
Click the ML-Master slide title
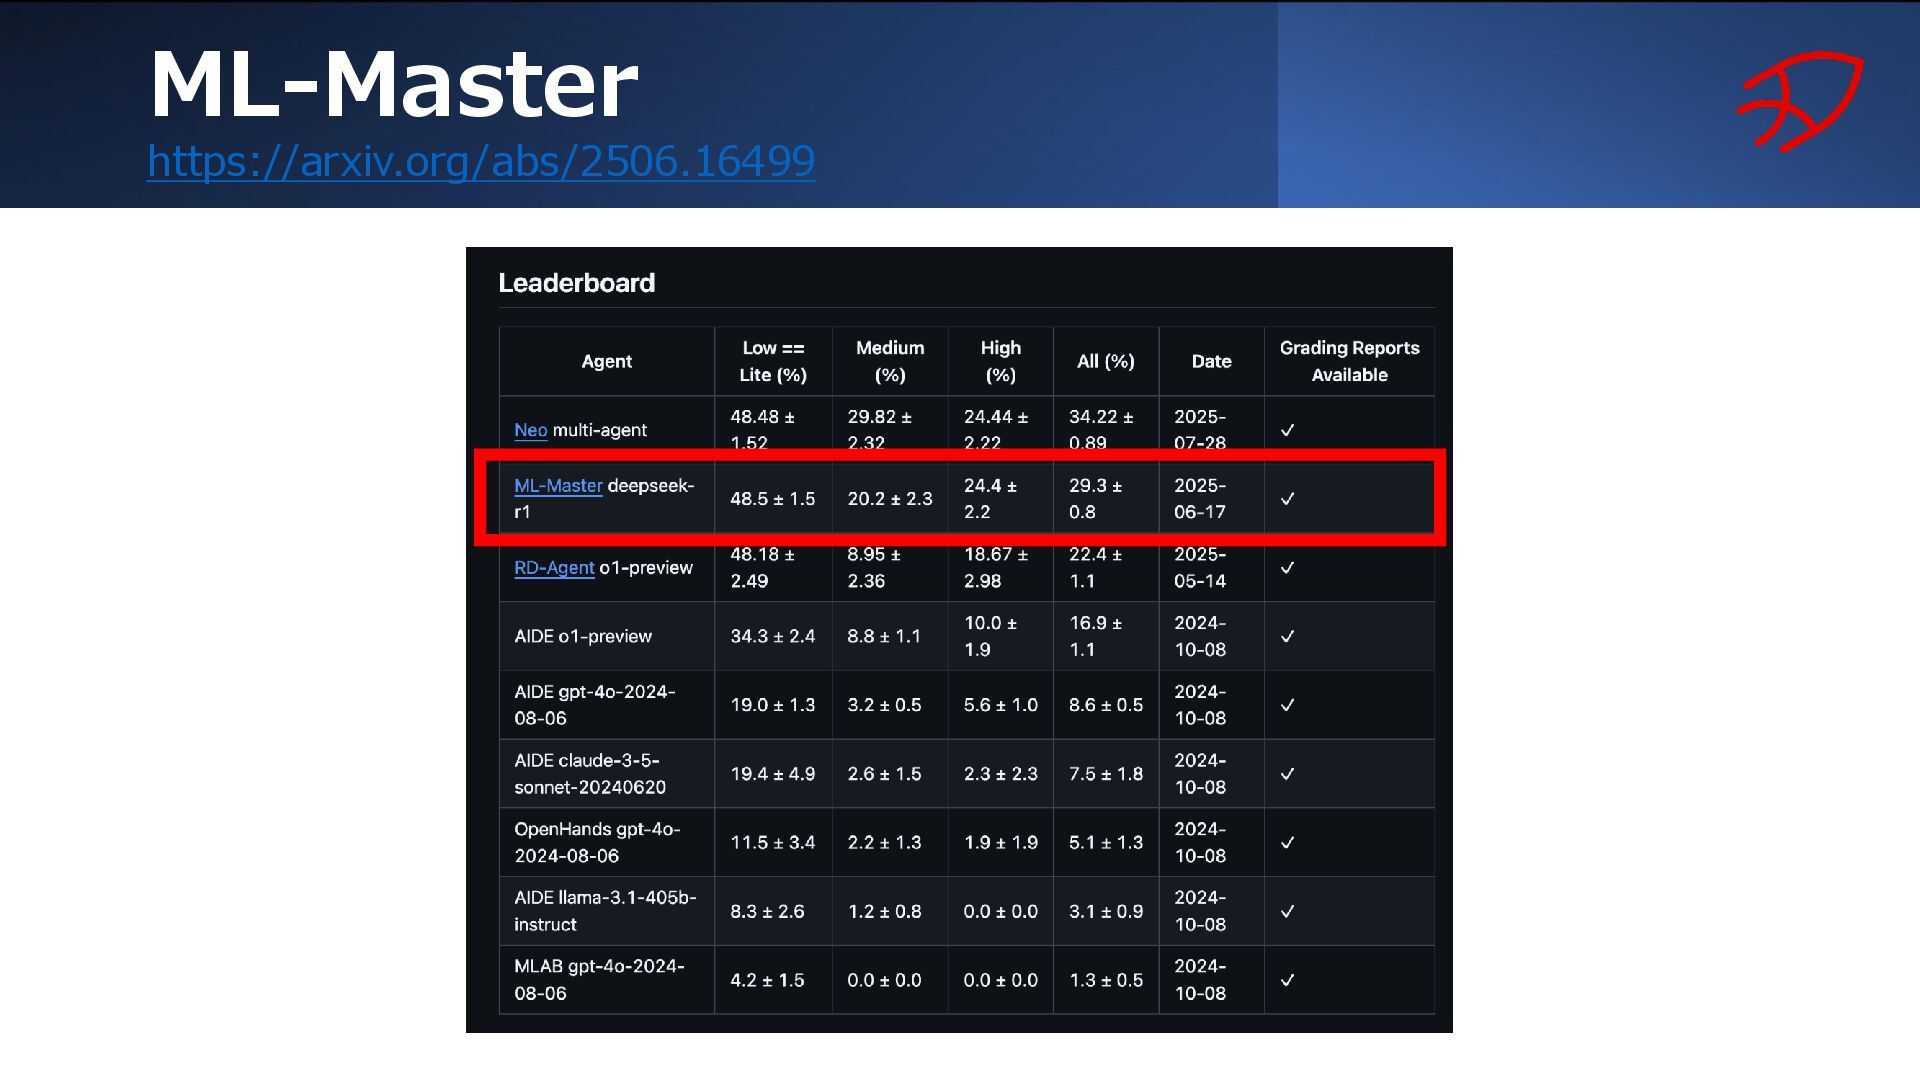tap(393, 84)
